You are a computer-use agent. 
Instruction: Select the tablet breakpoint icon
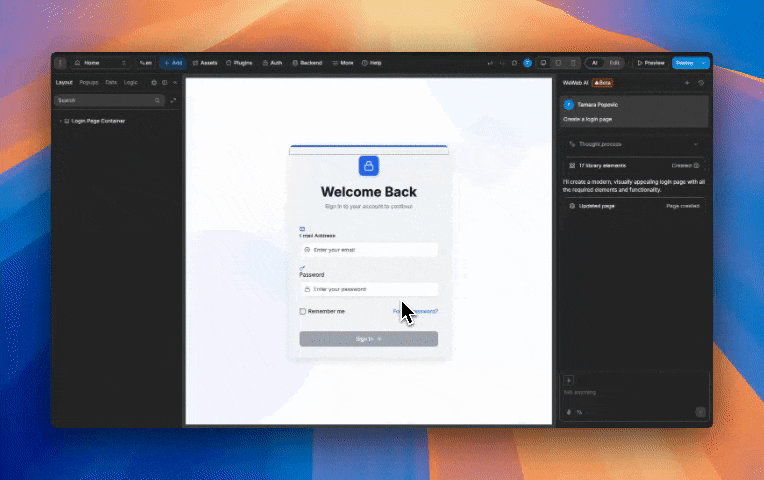558,63
